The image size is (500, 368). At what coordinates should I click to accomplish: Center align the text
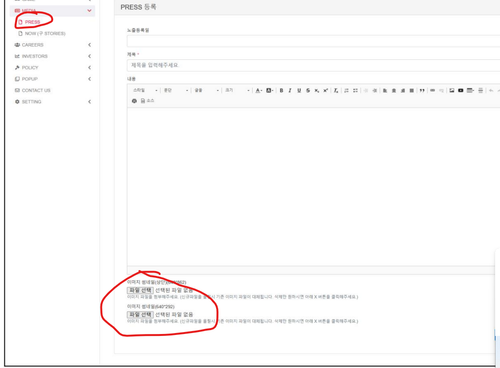(x=394, y=90)
